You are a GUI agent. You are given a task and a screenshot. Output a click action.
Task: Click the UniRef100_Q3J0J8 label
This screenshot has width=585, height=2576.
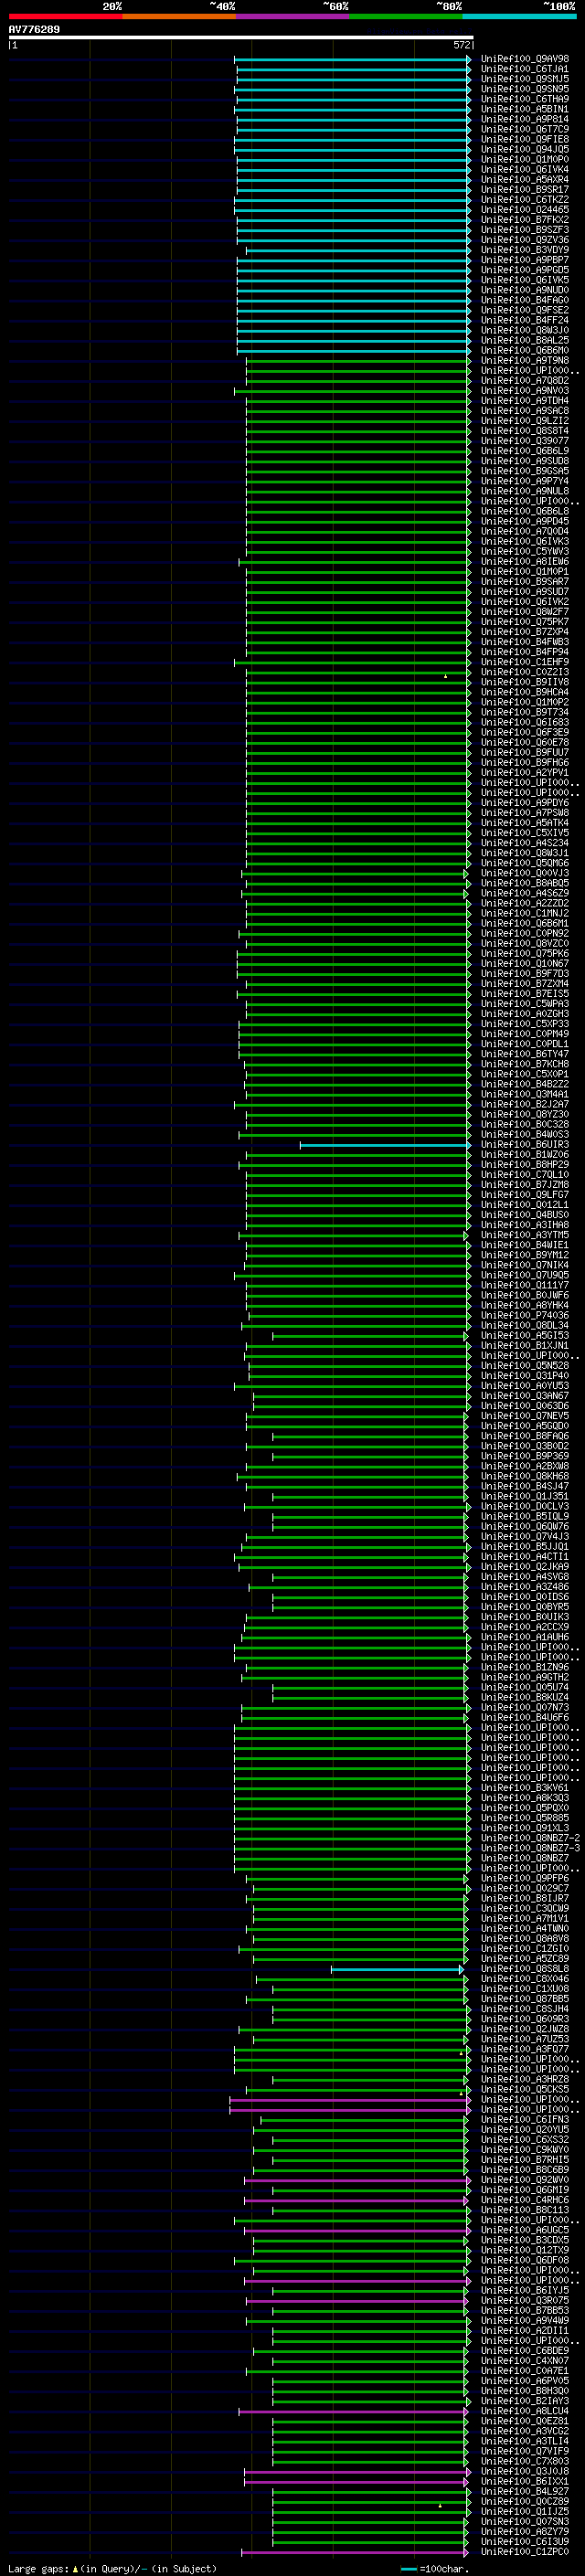pos(525,2472)
